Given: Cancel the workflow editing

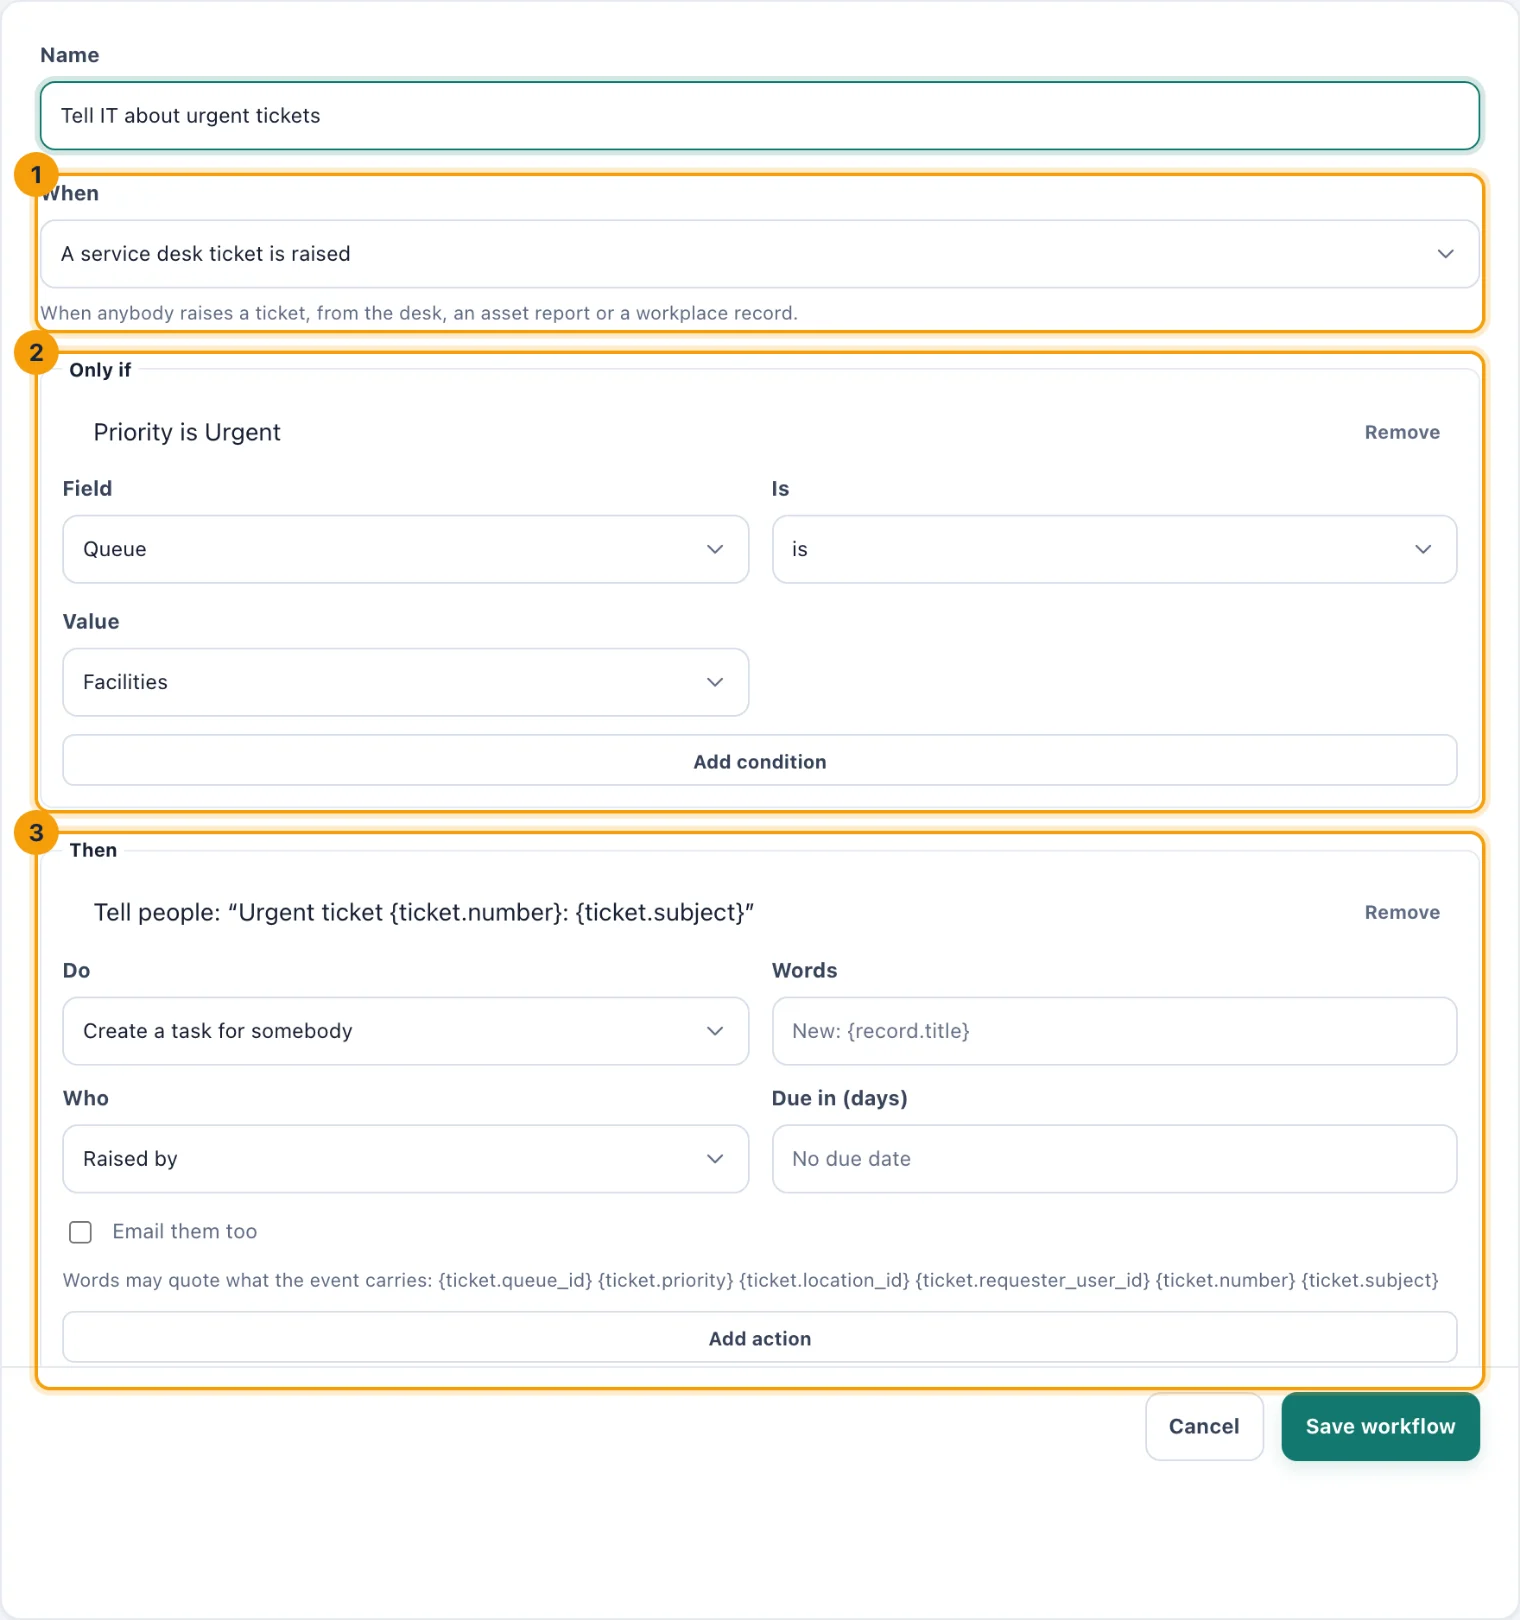Looking at the screenshot, I should pyautogui.click(x=1204, y=1426).
